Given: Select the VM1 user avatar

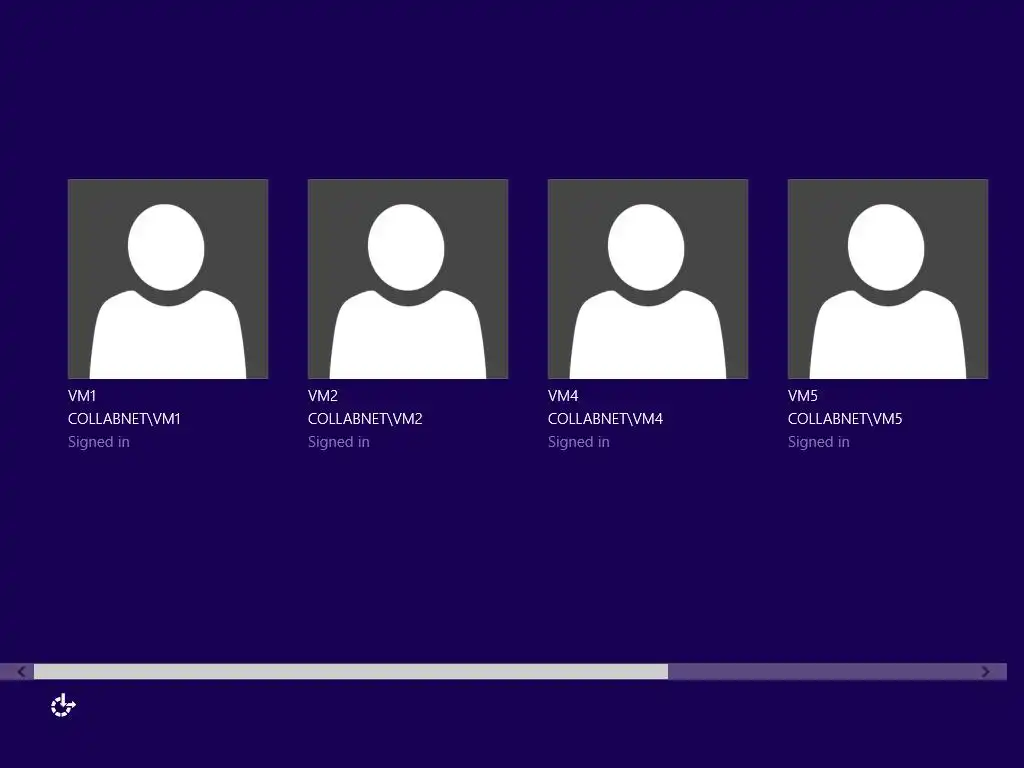Looking at the screenshot, I should click(168, 279).
